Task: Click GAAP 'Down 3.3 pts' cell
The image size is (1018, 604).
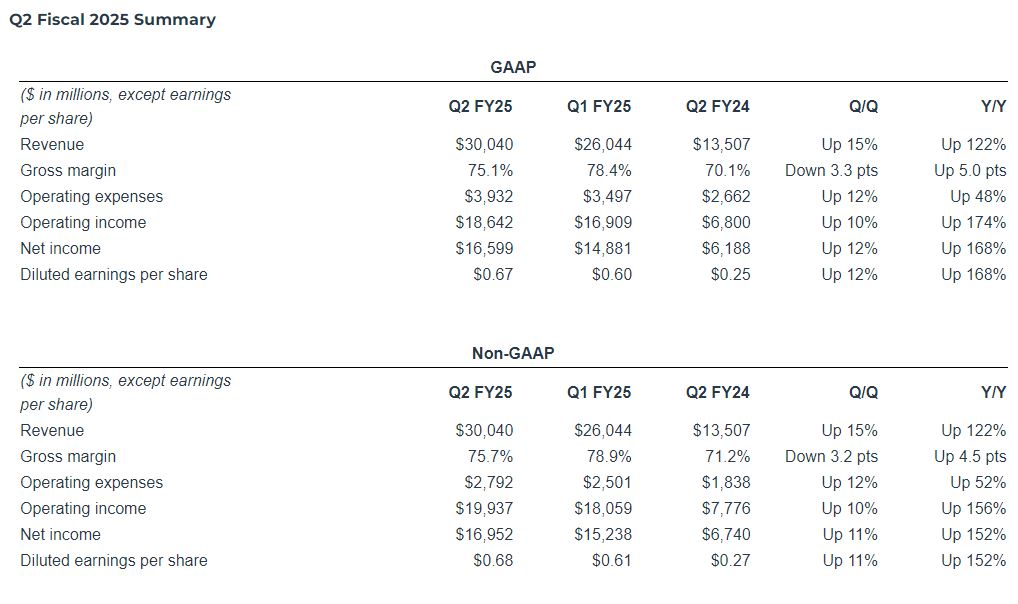Action: [x=831, y=170]
